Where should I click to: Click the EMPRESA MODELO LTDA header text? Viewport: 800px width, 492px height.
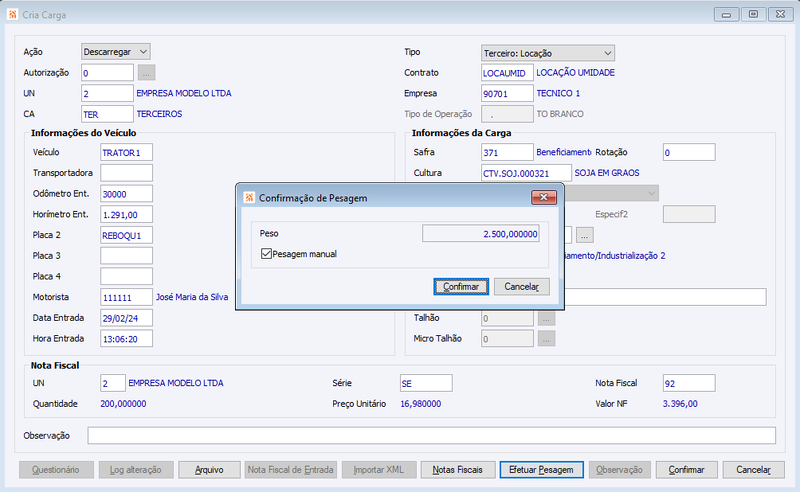tap(184, 93)
